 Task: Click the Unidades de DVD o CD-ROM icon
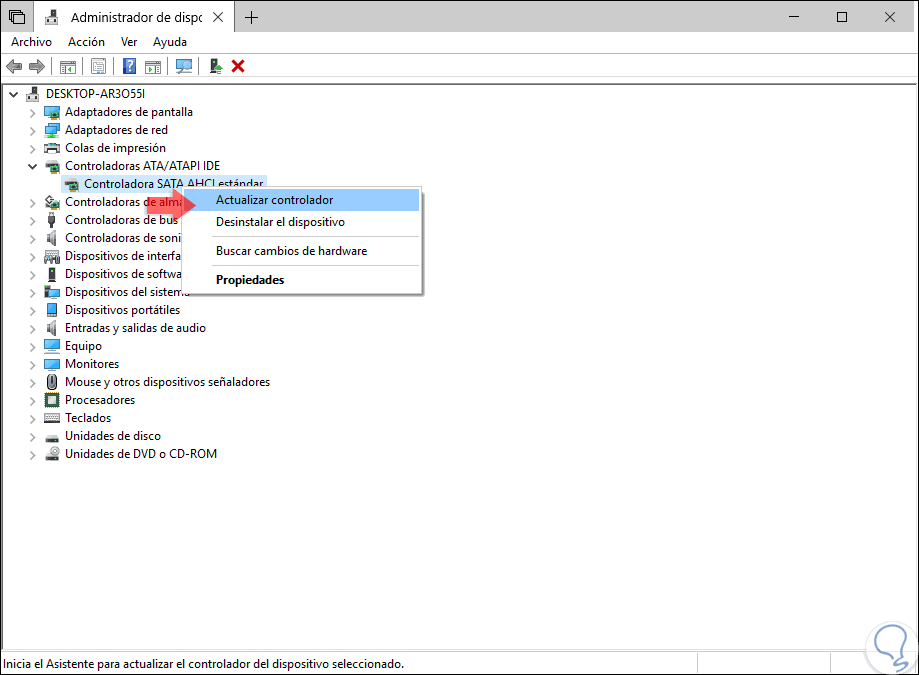pos(52,454)
